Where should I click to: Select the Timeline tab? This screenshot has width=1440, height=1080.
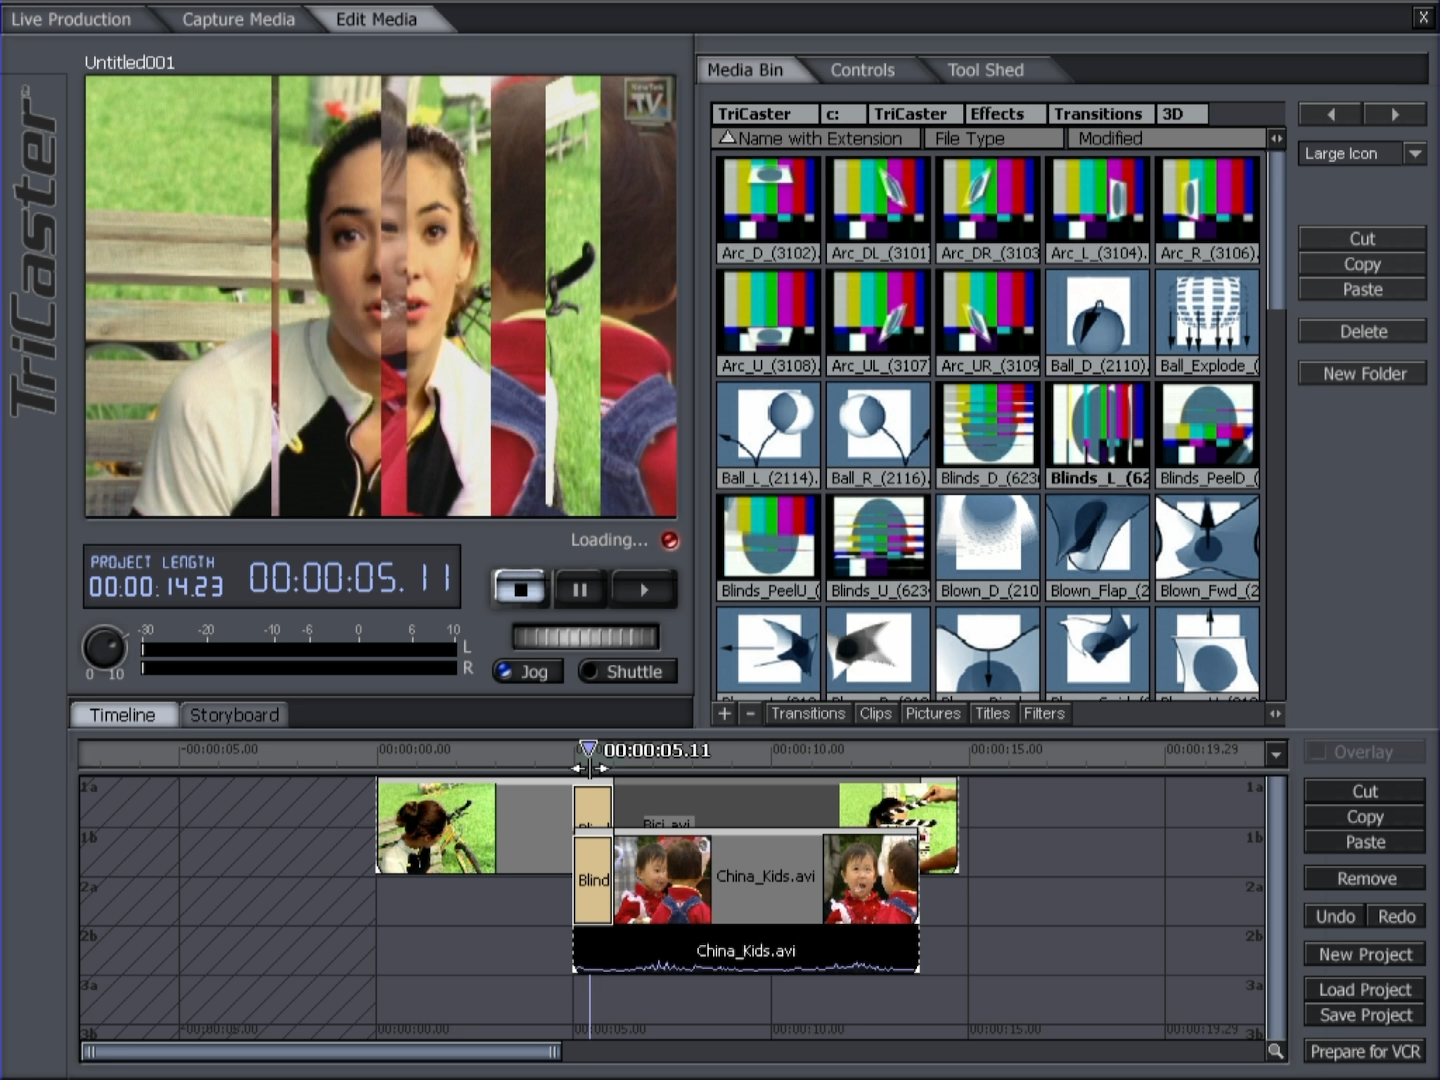[x=122, y=714]
